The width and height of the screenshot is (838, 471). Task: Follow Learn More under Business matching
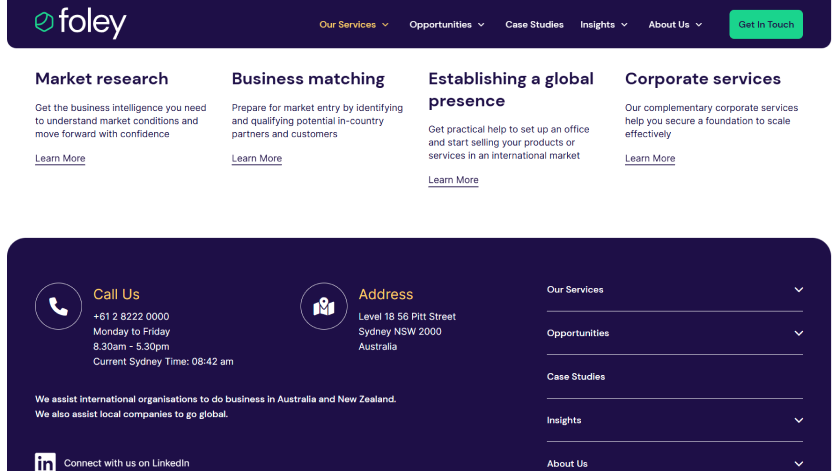[257, 158]
